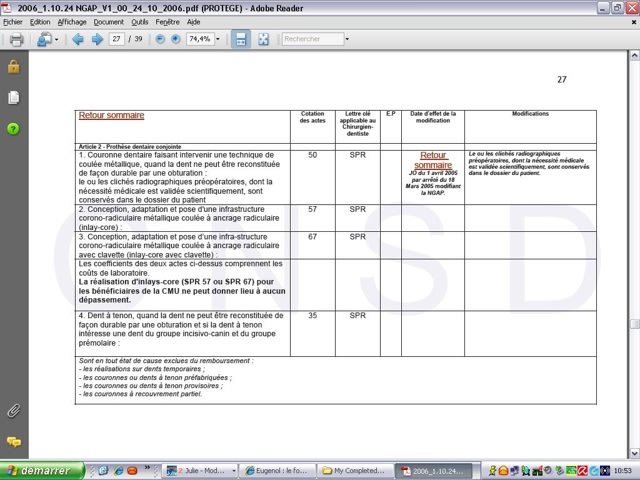Click the green help question mark icon
This screenshot has height=480, width=640.
coord(13,129)
